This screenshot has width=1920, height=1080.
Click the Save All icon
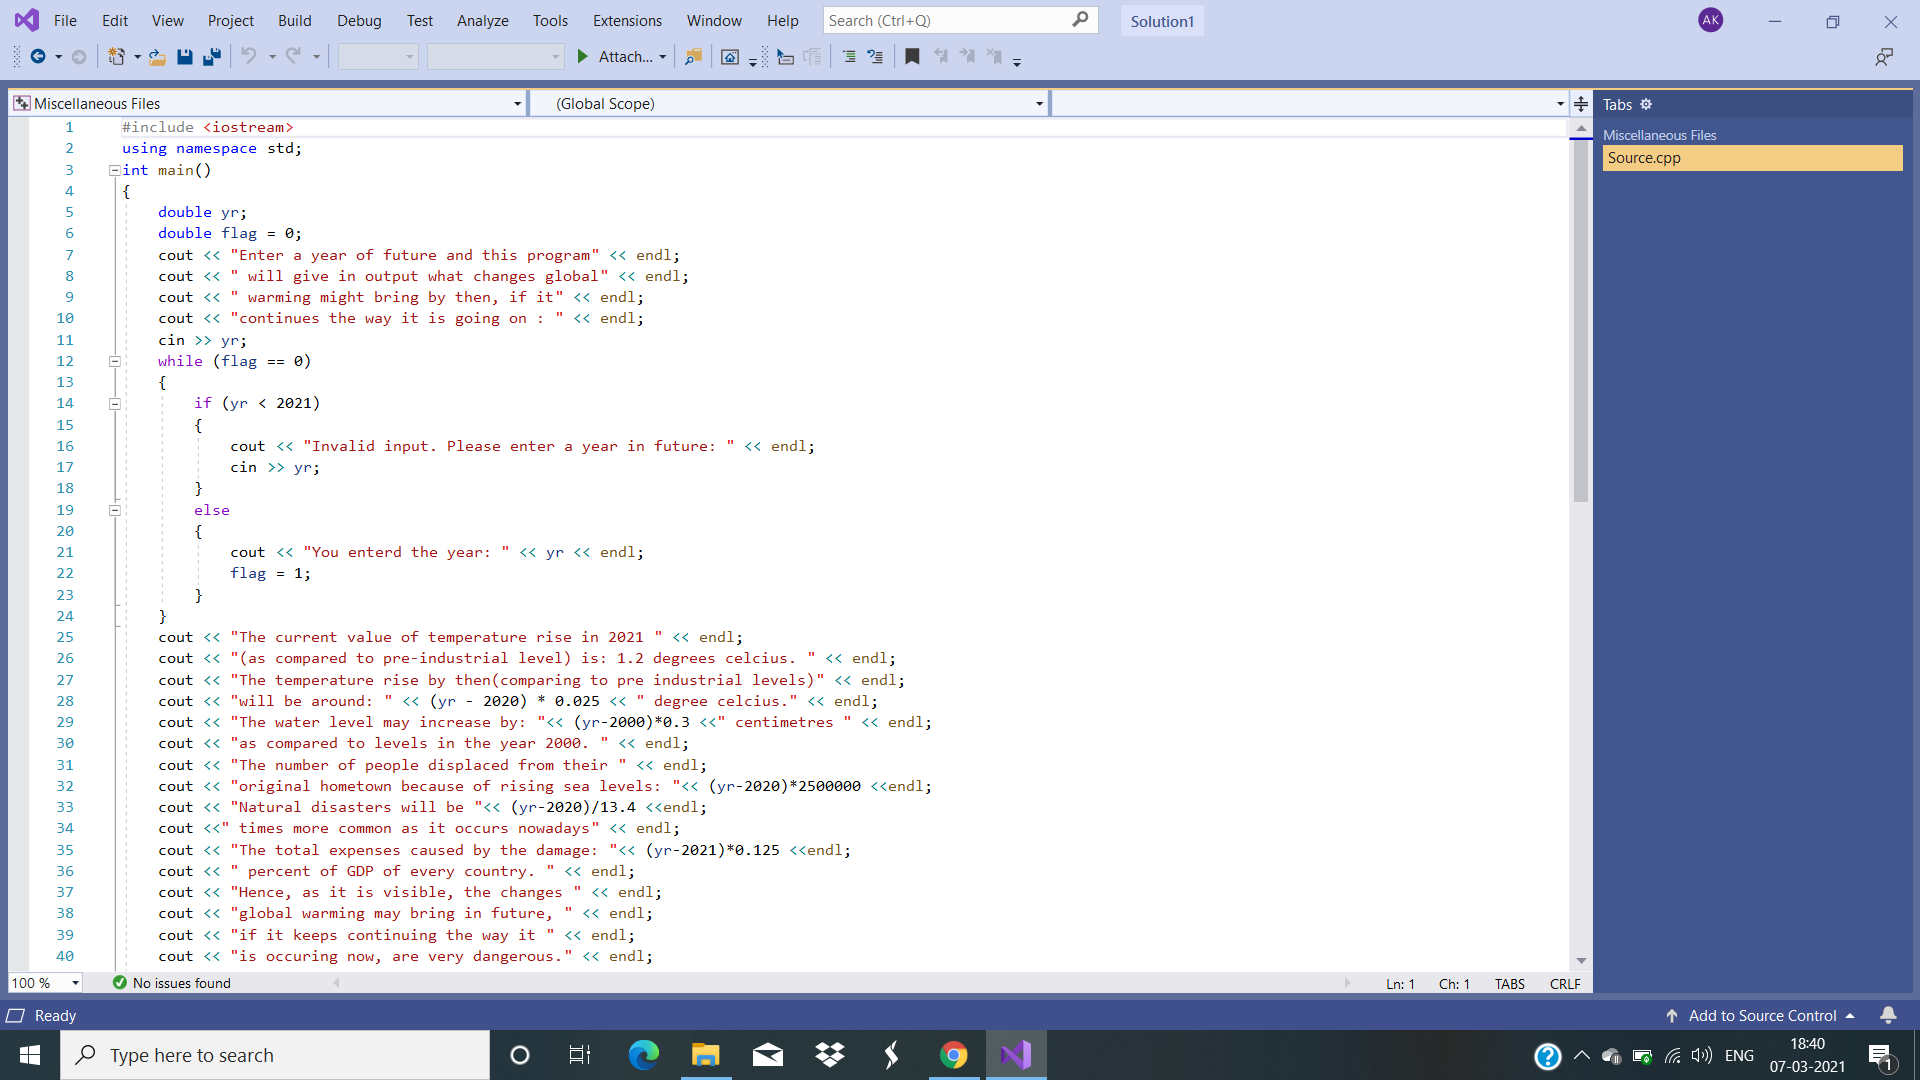point(211,57)
